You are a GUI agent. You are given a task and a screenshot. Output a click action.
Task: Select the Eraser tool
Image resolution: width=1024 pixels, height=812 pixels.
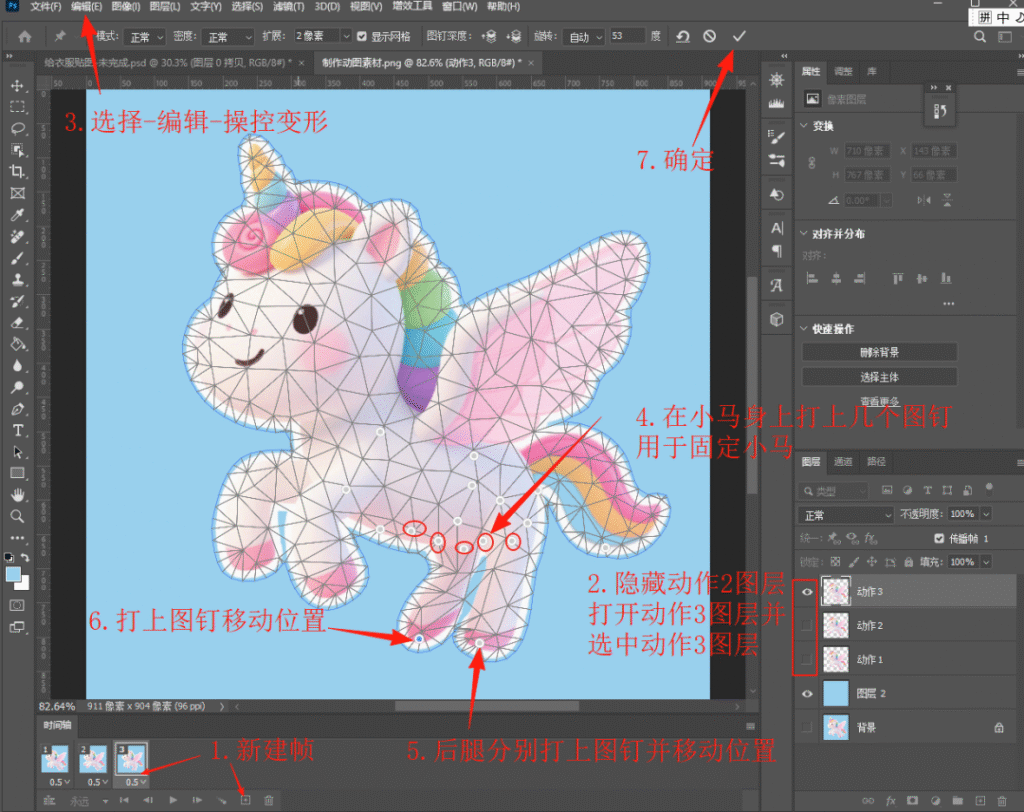18,323
